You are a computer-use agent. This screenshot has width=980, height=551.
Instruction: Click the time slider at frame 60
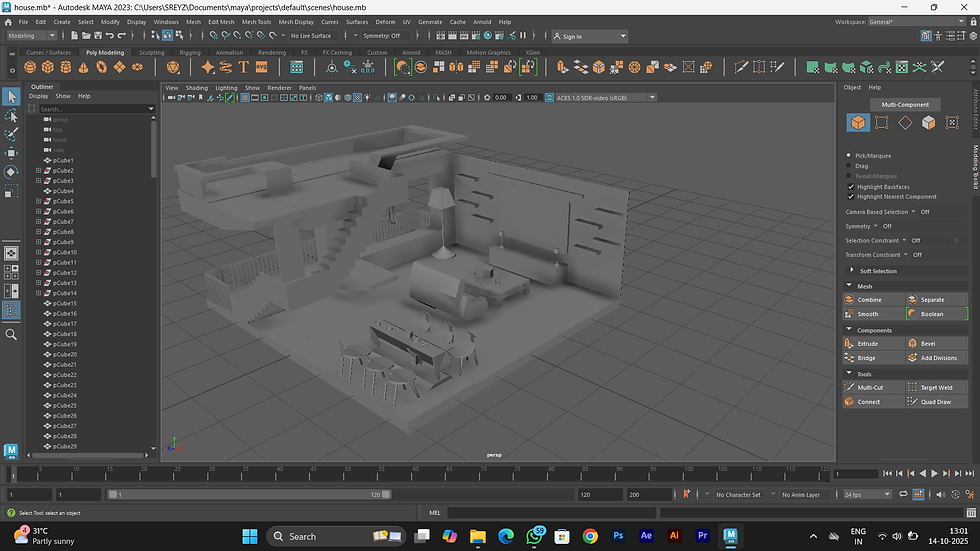[x=416, y=475]
